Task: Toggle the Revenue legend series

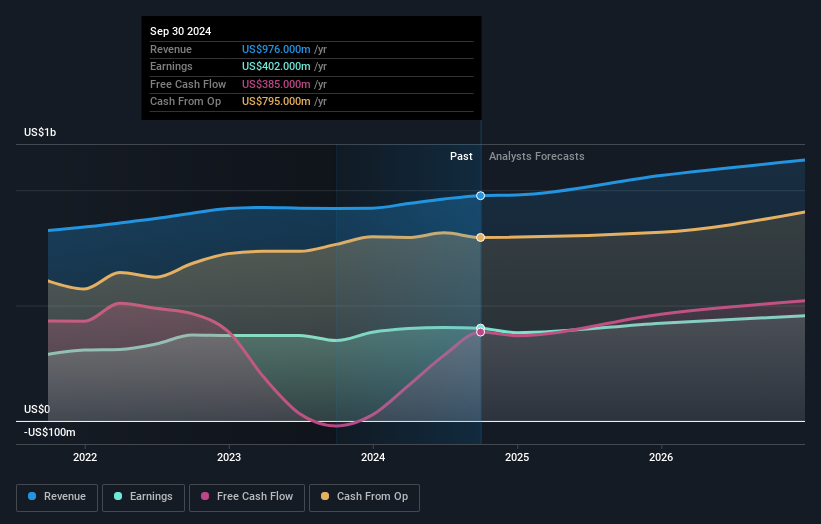Action: [x=57, y=497]
